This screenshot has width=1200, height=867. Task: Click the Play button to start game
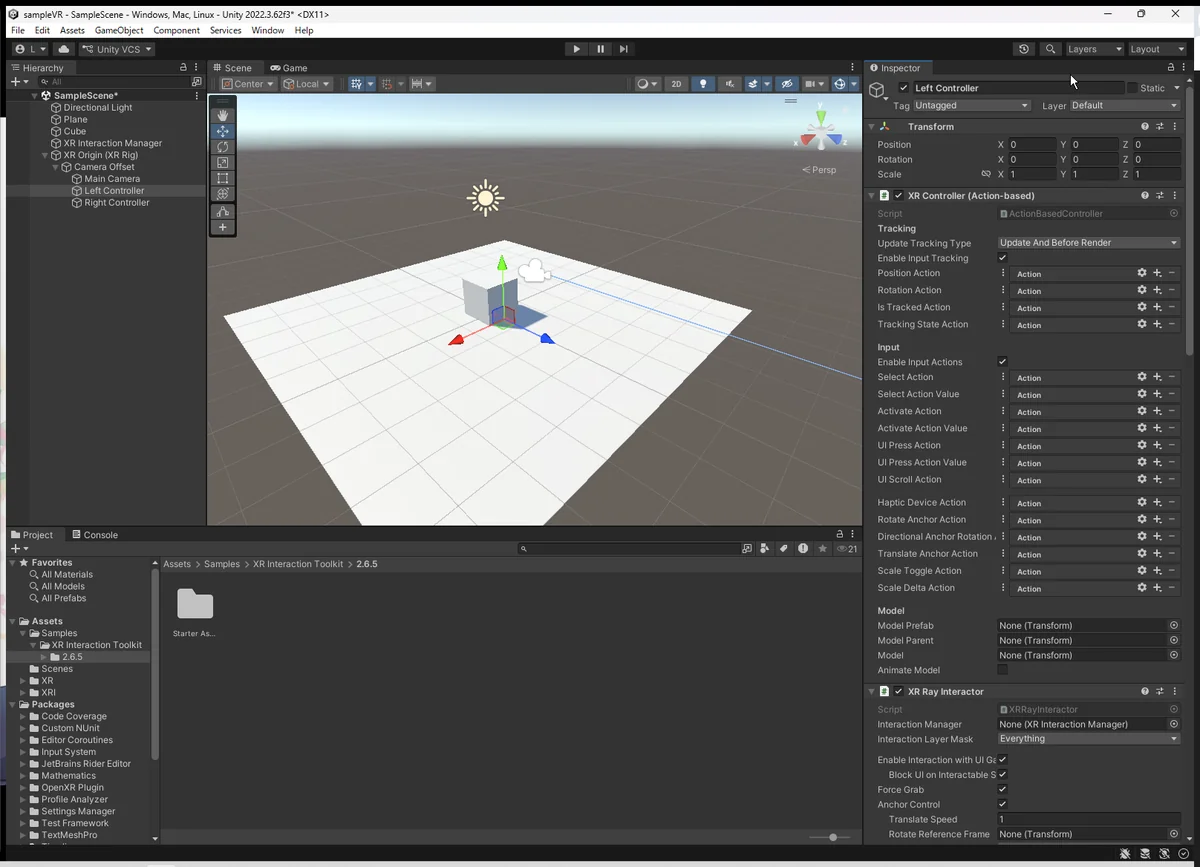pyautogui.click(x=576, y=49)
